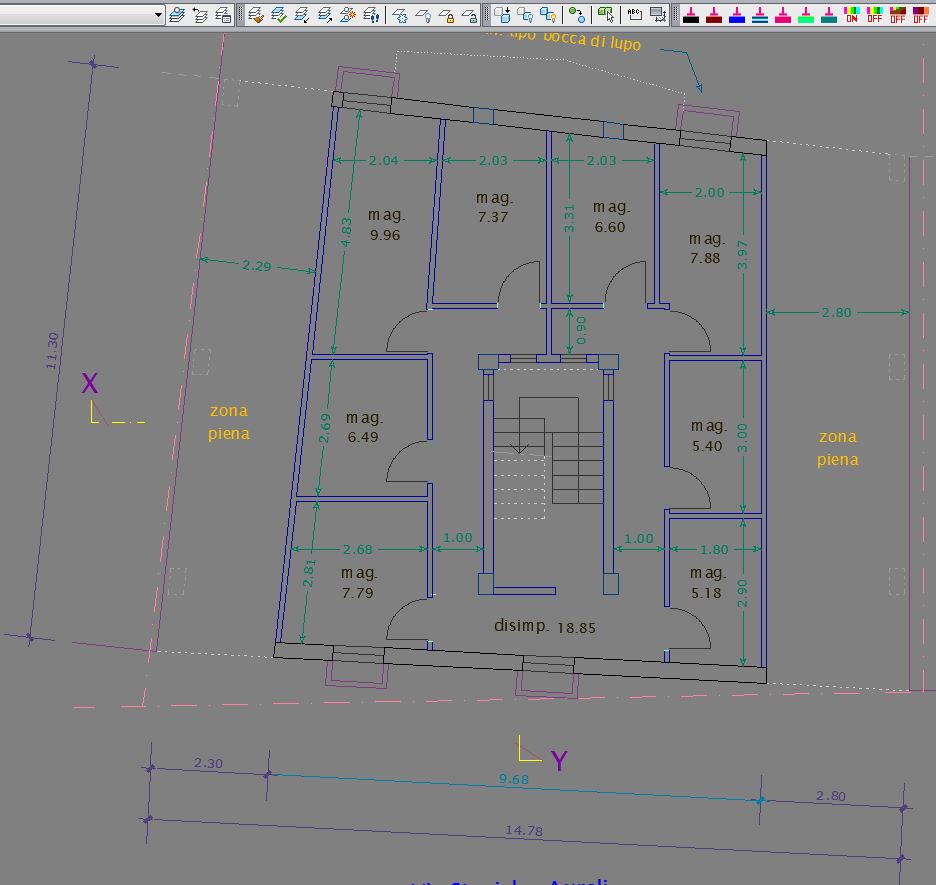Click the green box with cursor icon
Image resolution: width=936 pixels, height=885 pixels.
606,14
